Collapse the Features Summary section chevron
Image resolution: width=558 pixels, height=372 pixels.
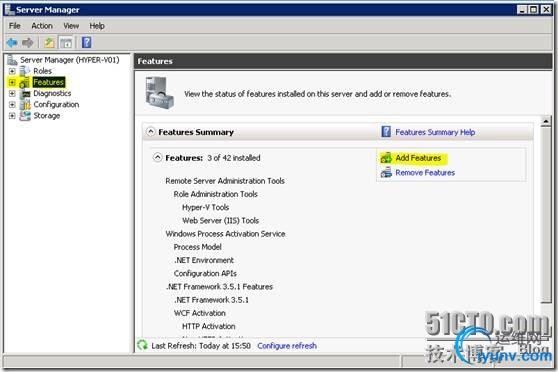(151, 132)
